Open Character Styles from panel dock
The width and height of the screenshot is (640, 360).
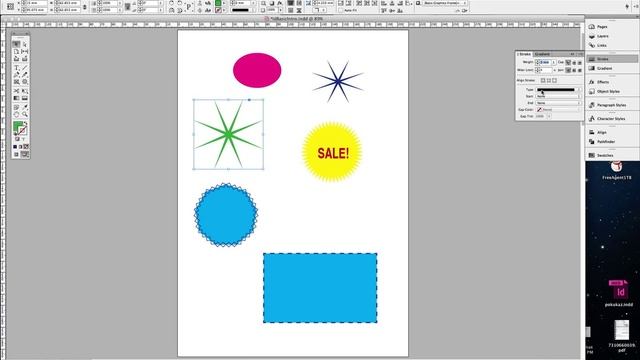[x=611, y=119]
